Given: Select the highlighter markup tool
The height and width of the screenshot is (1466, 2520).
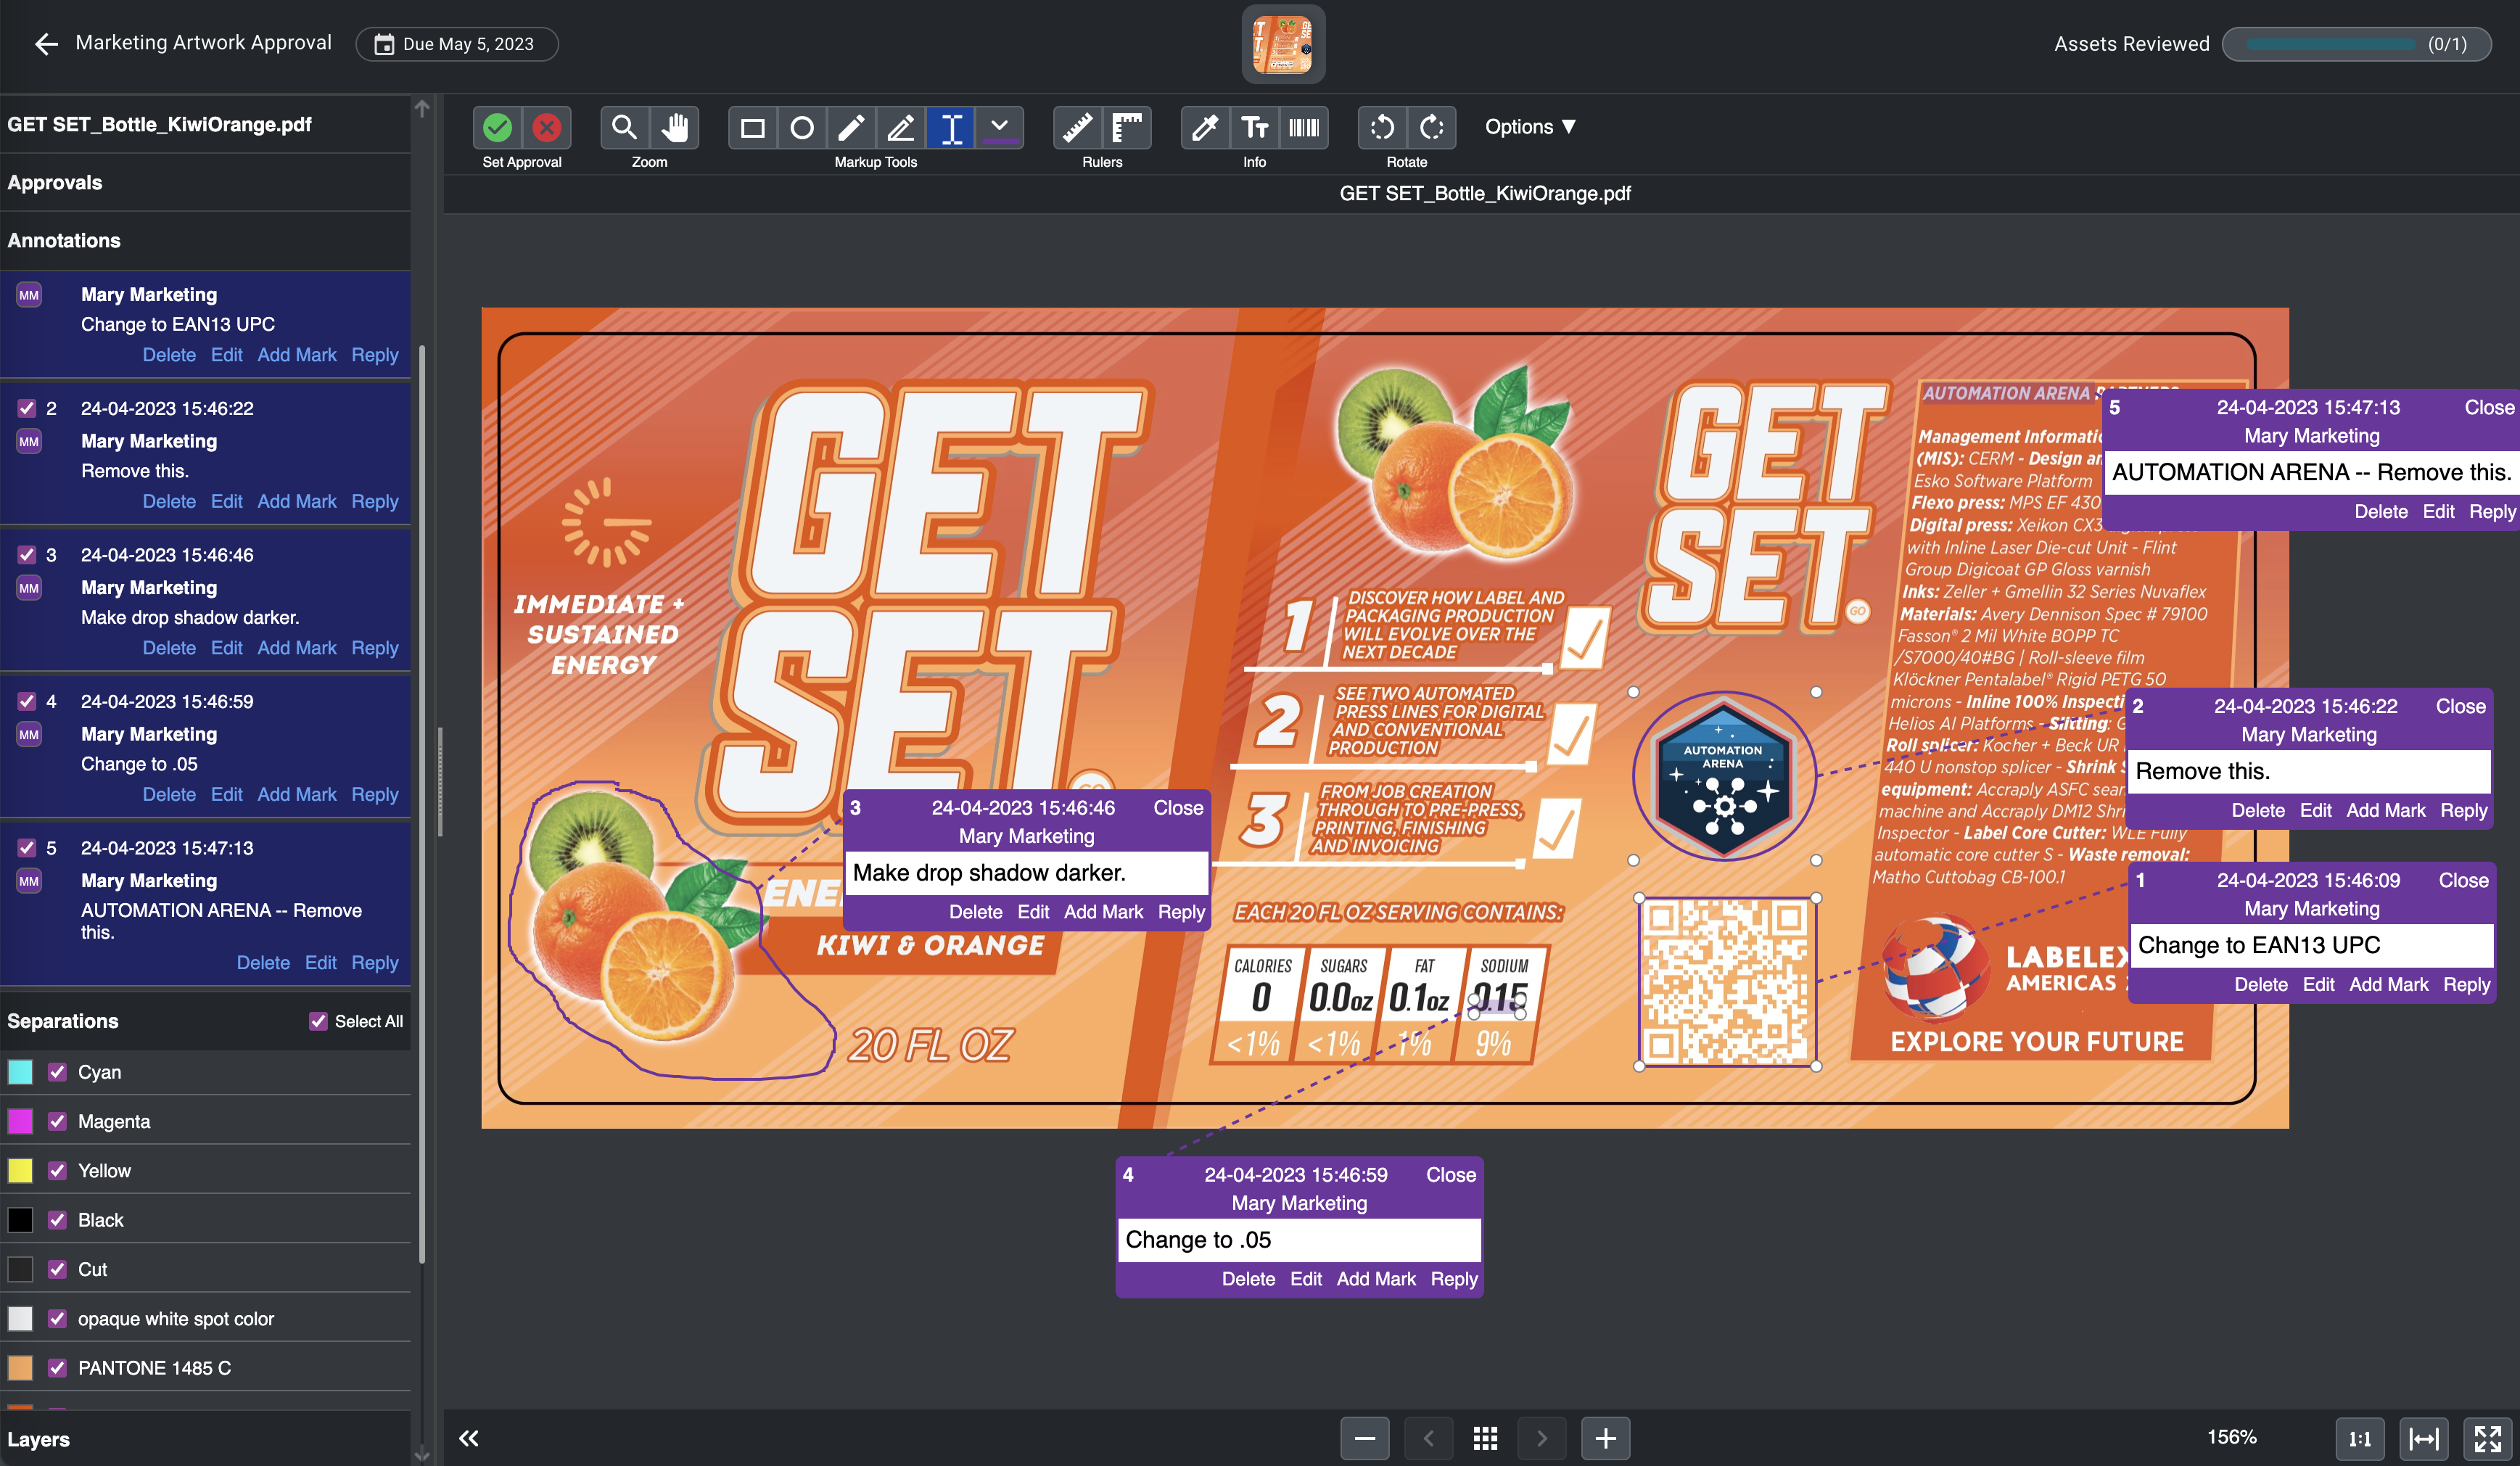Looking at the screenshot, I should pos(901,127).
